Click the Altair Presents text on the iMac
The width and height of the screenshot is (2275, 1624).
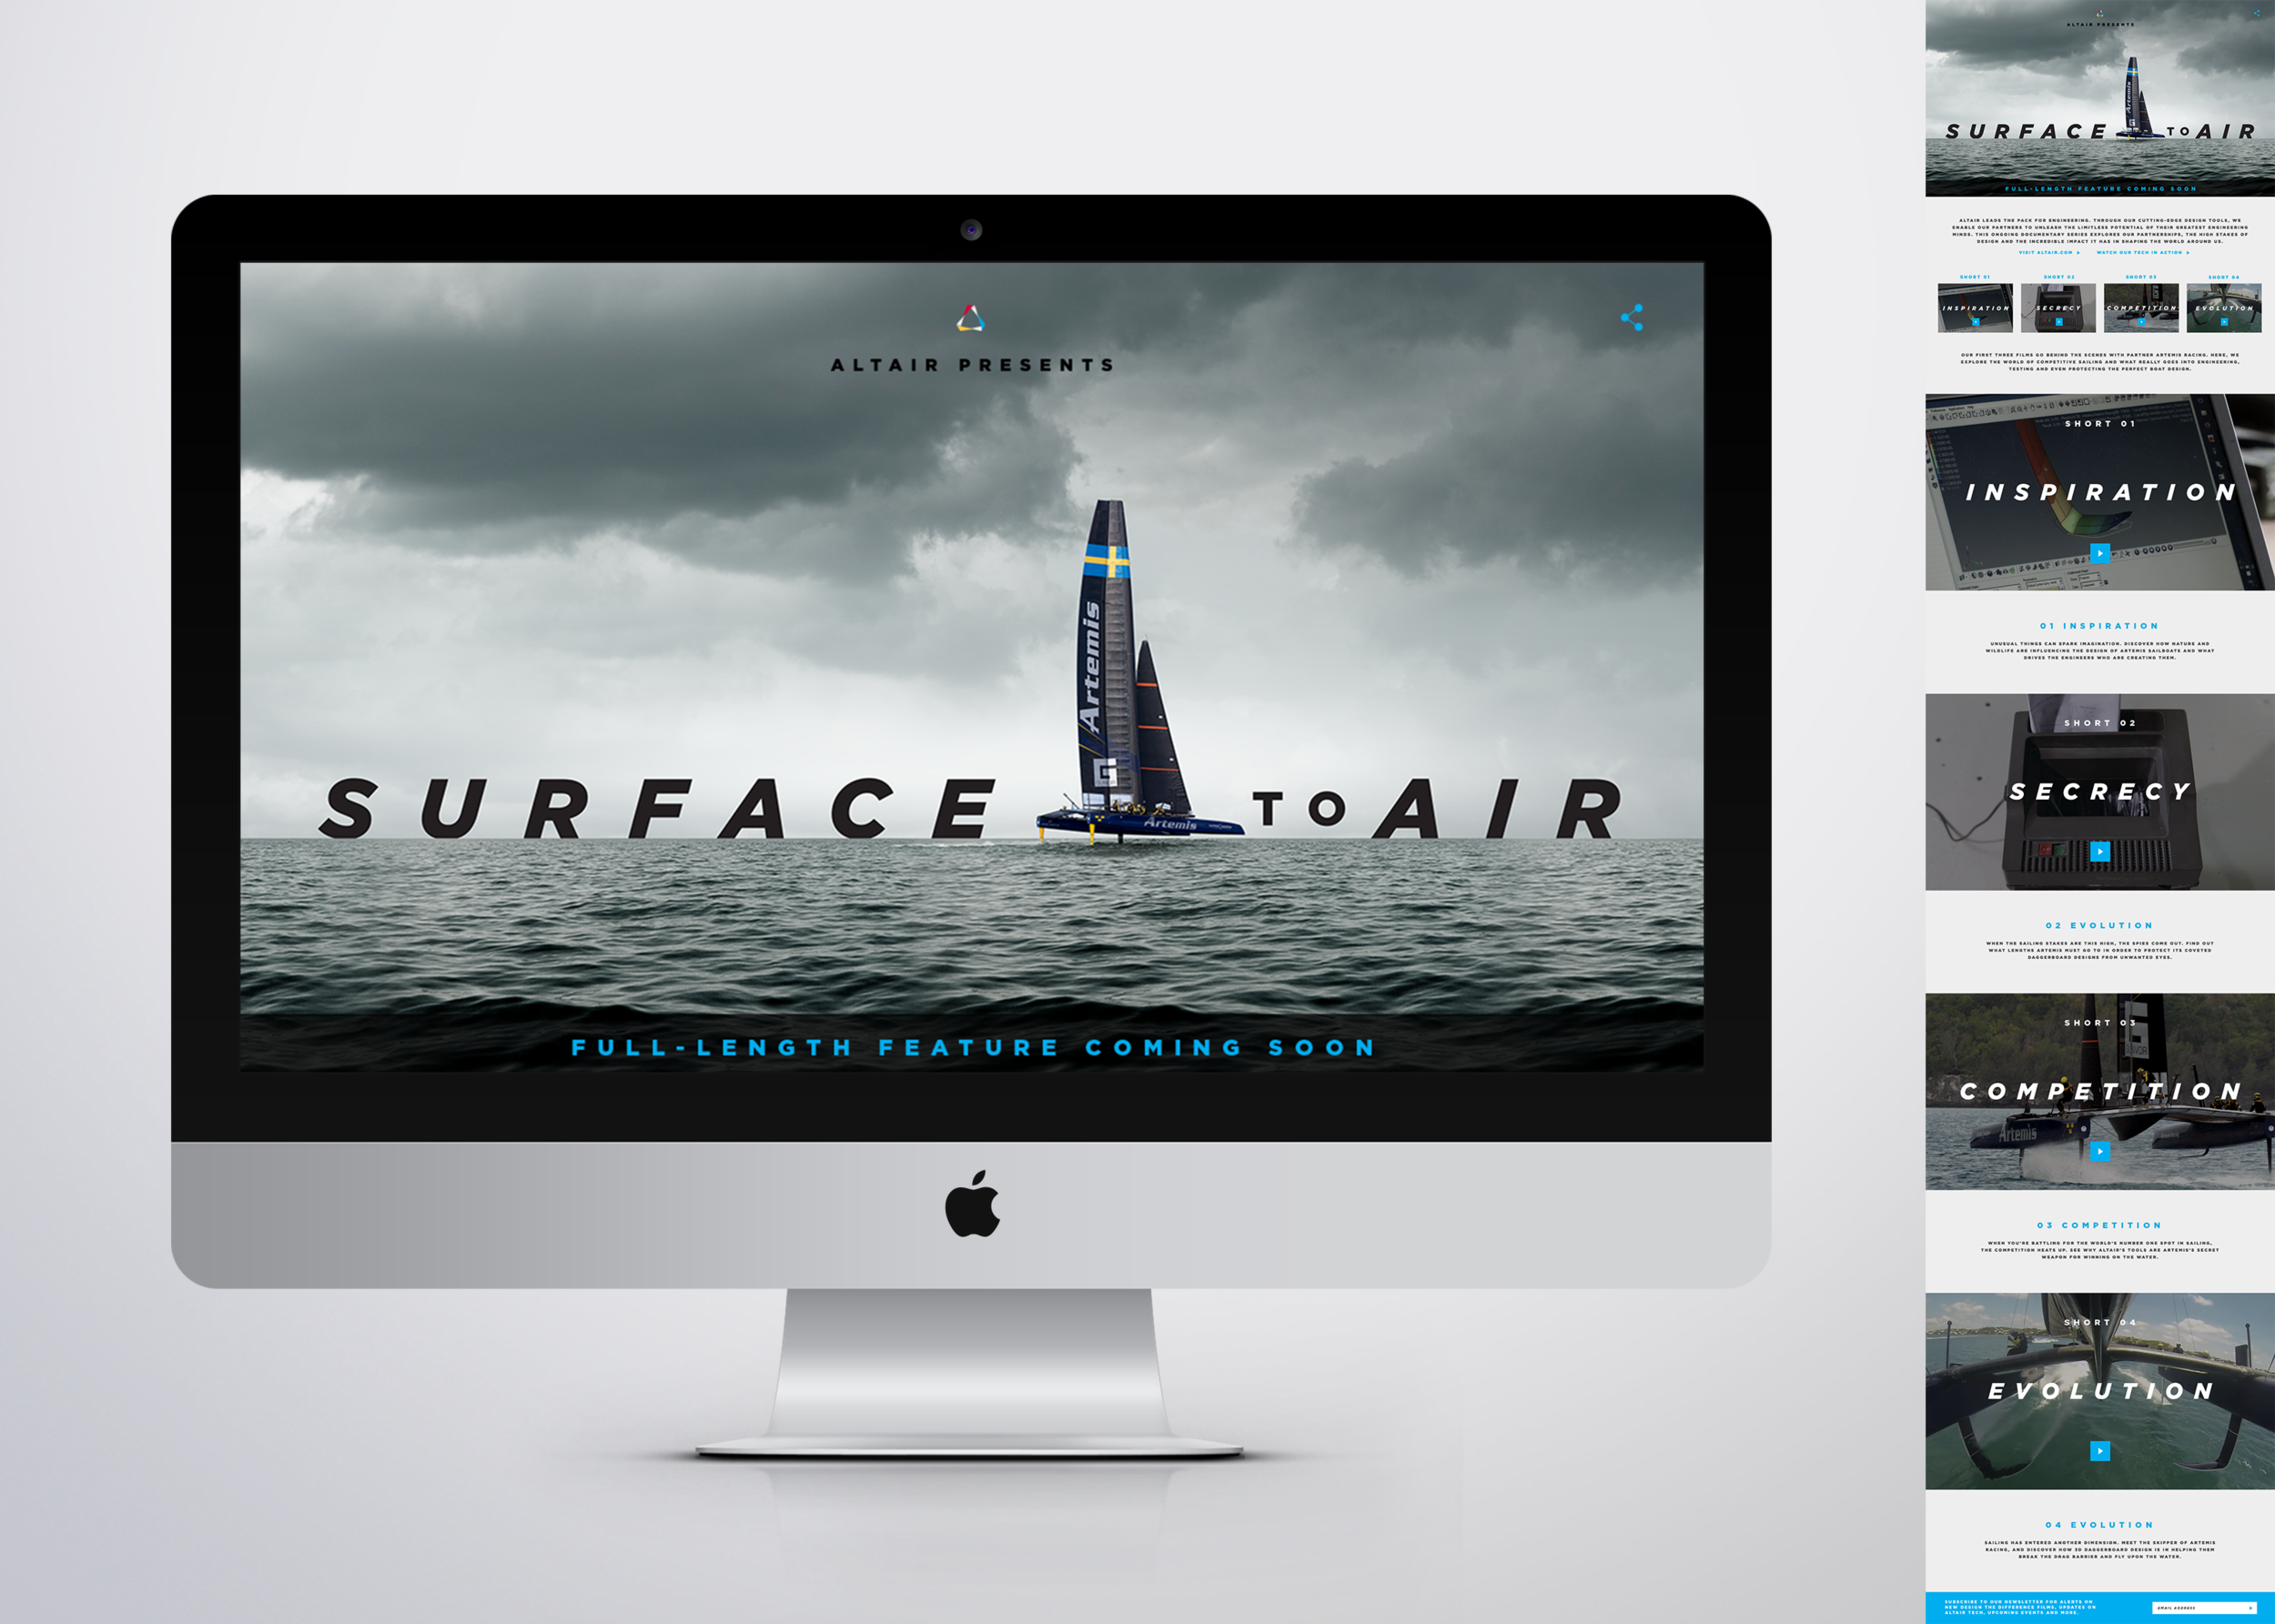(x=972, y=365)
